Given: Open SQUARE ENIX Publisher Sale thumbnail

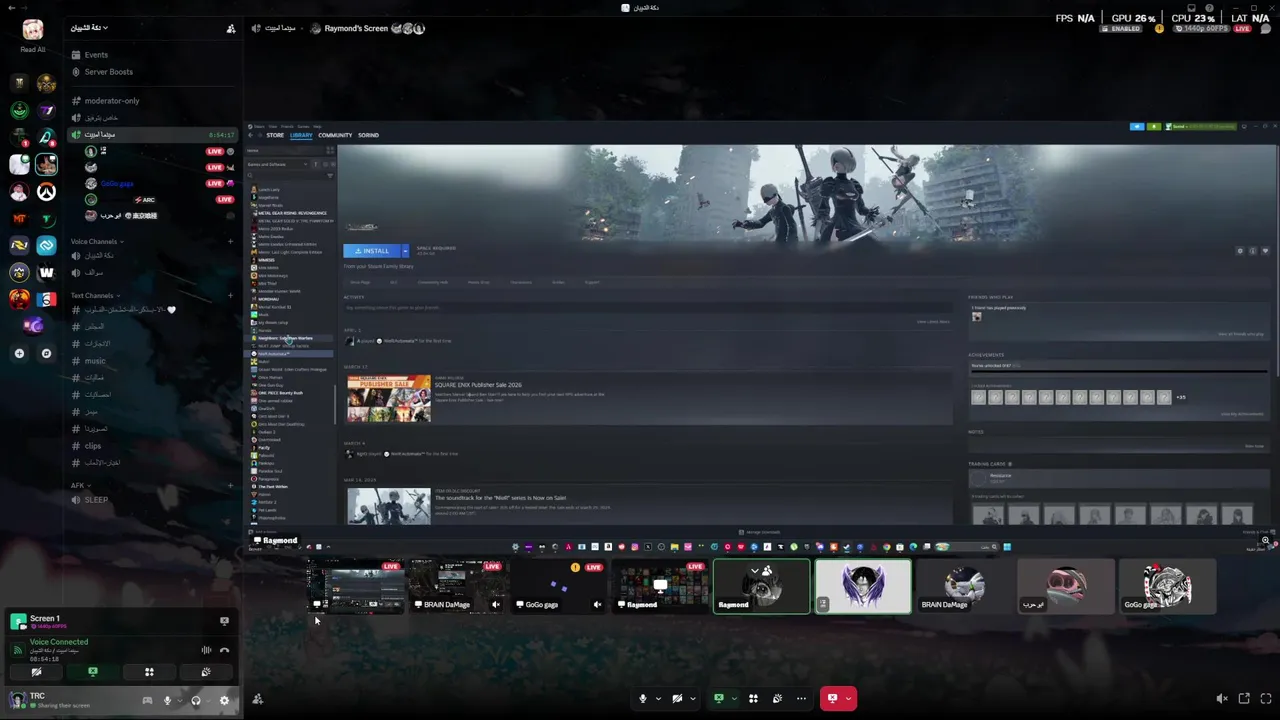Looking at the screenshot, I should [x=389, y=398].
